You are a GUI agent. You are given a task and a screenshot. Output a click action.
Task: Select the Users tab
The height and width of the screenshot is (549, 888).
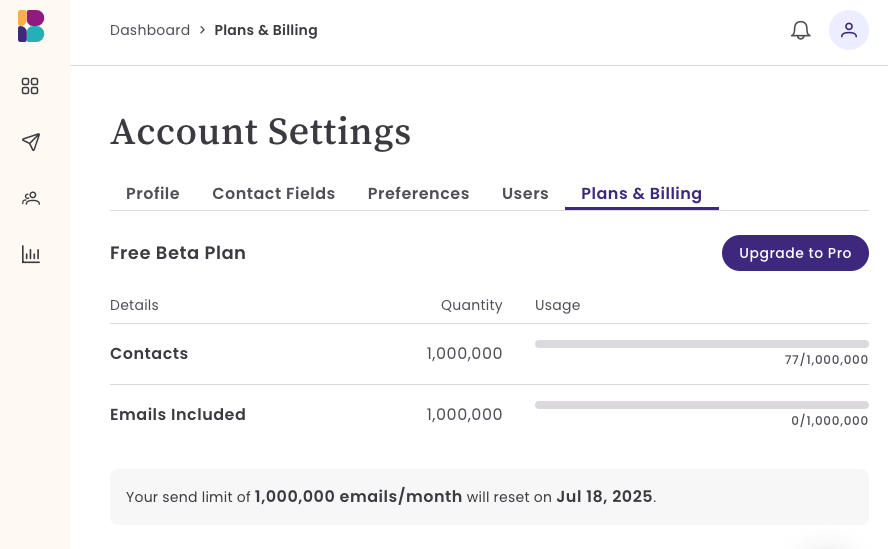(525, 193)
